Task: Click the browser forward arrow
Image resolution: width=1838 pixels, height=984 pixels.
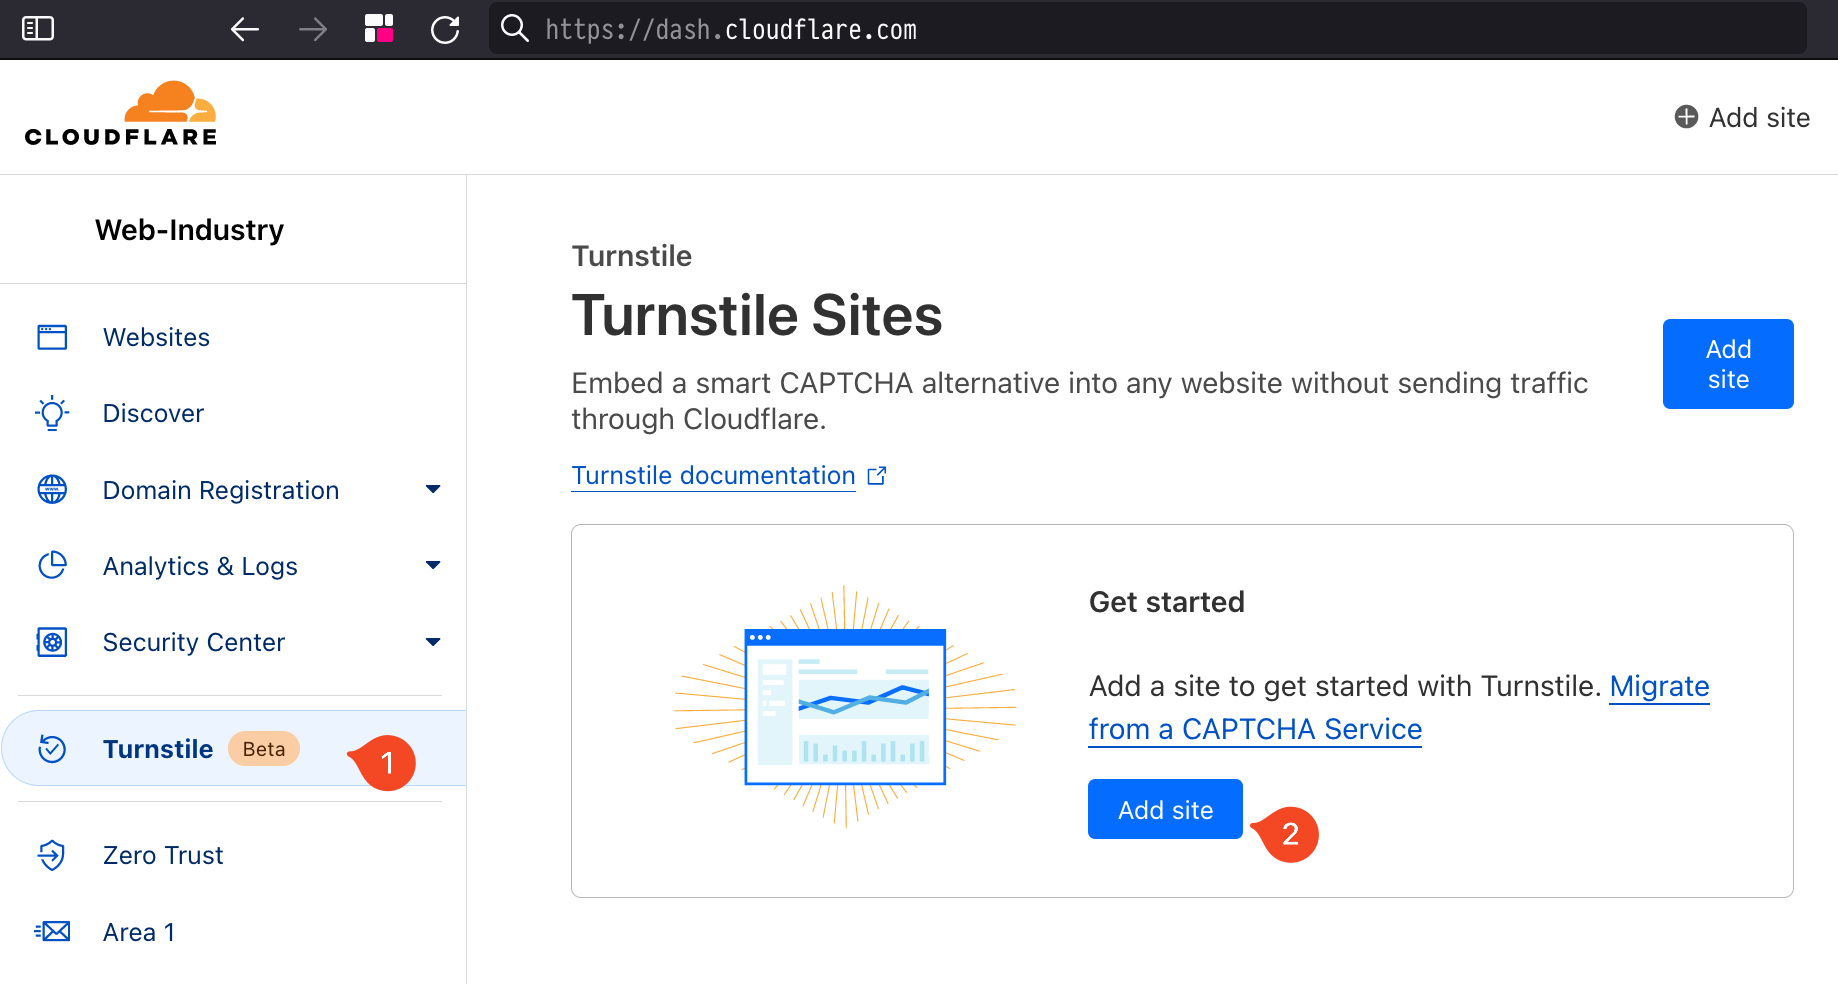Action: (x=313, y=29)
